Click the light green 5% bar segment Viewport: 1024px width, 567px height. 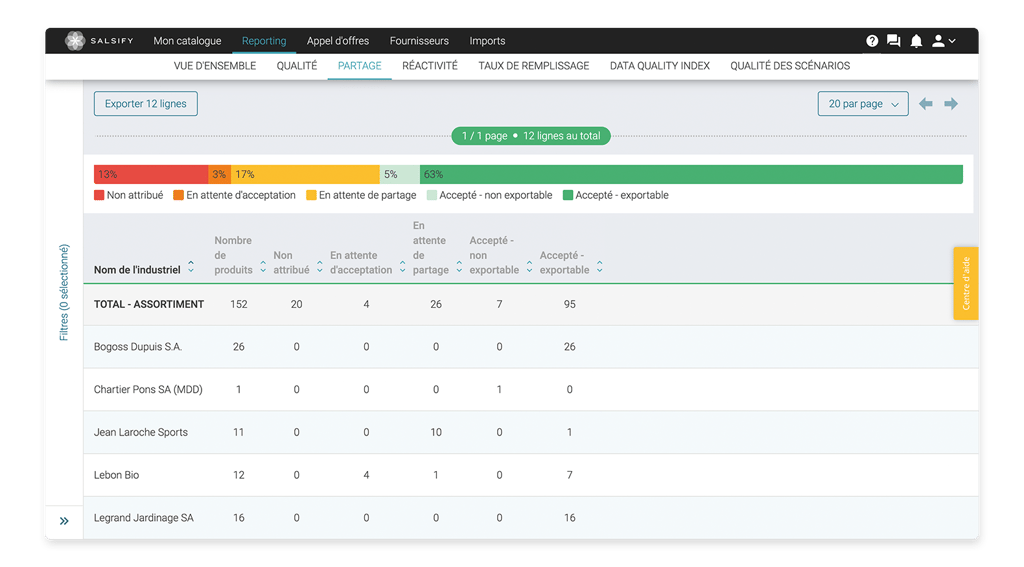point(400,174)
